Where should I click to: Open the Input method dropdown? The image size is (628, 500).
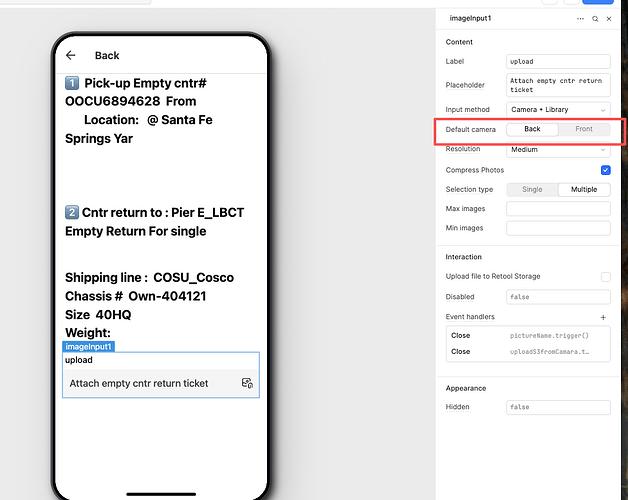click(x=557, y=109)
